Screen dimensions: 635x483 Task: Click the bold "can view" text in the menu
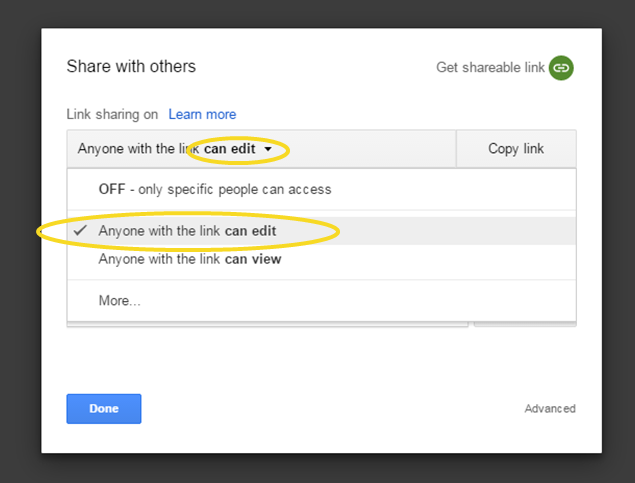252,259
